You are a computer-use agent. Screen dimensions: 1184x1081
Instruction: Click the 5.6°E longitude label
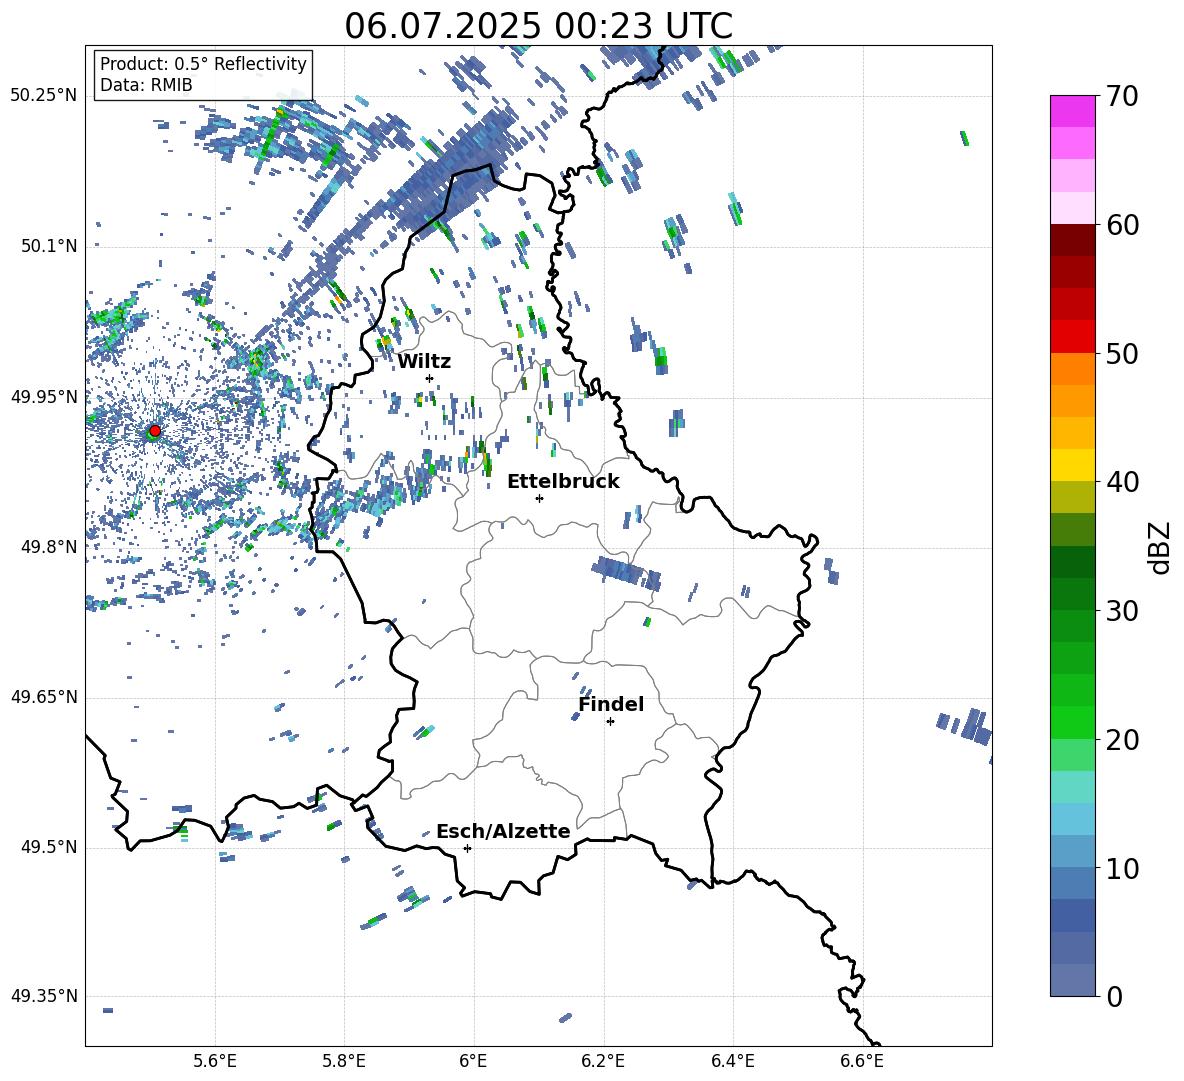pyautogui.click(x=215, y=1061)
